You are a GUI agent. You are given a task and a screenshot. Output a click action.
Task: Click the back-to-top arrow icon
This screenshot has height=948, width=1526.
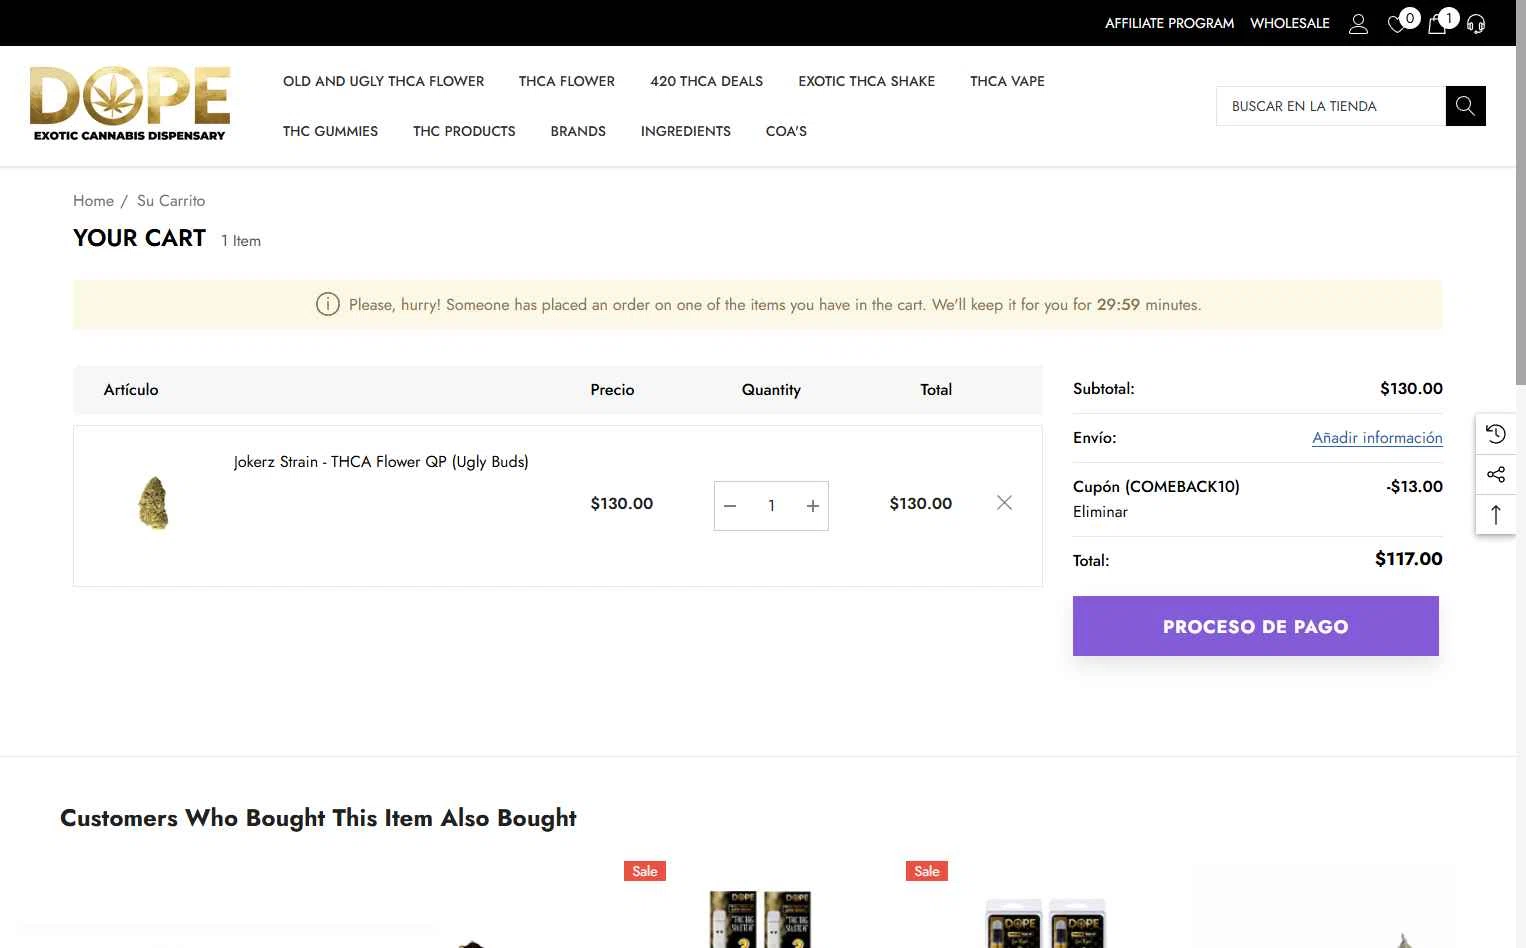(1496, 514)
